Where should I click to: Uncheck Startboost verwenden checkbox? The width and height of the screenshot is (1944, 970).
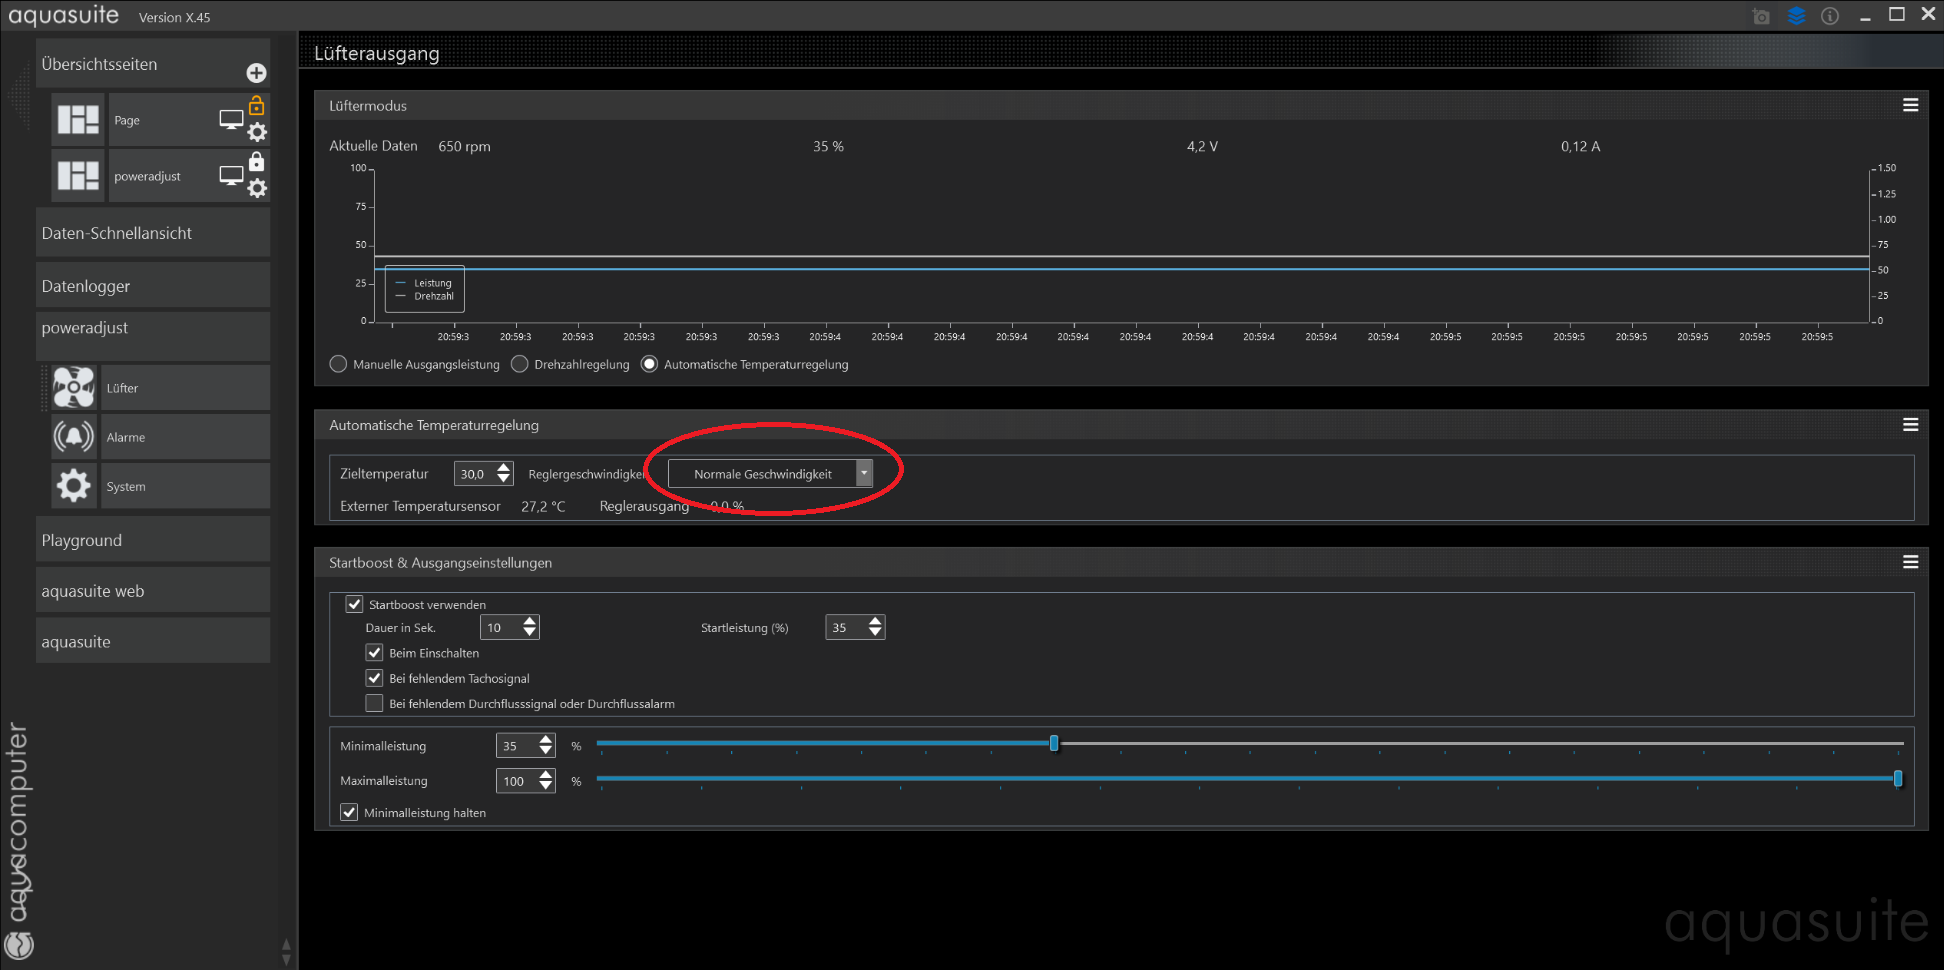point(355,604)
